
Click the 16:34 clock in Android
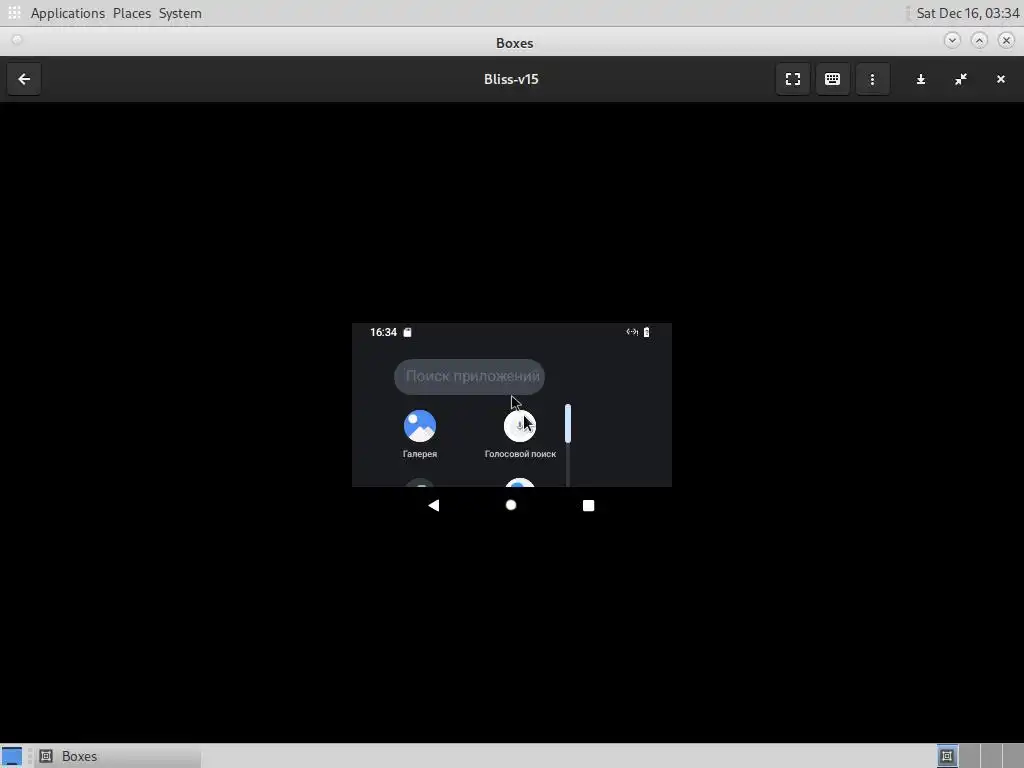coord(383,332)
